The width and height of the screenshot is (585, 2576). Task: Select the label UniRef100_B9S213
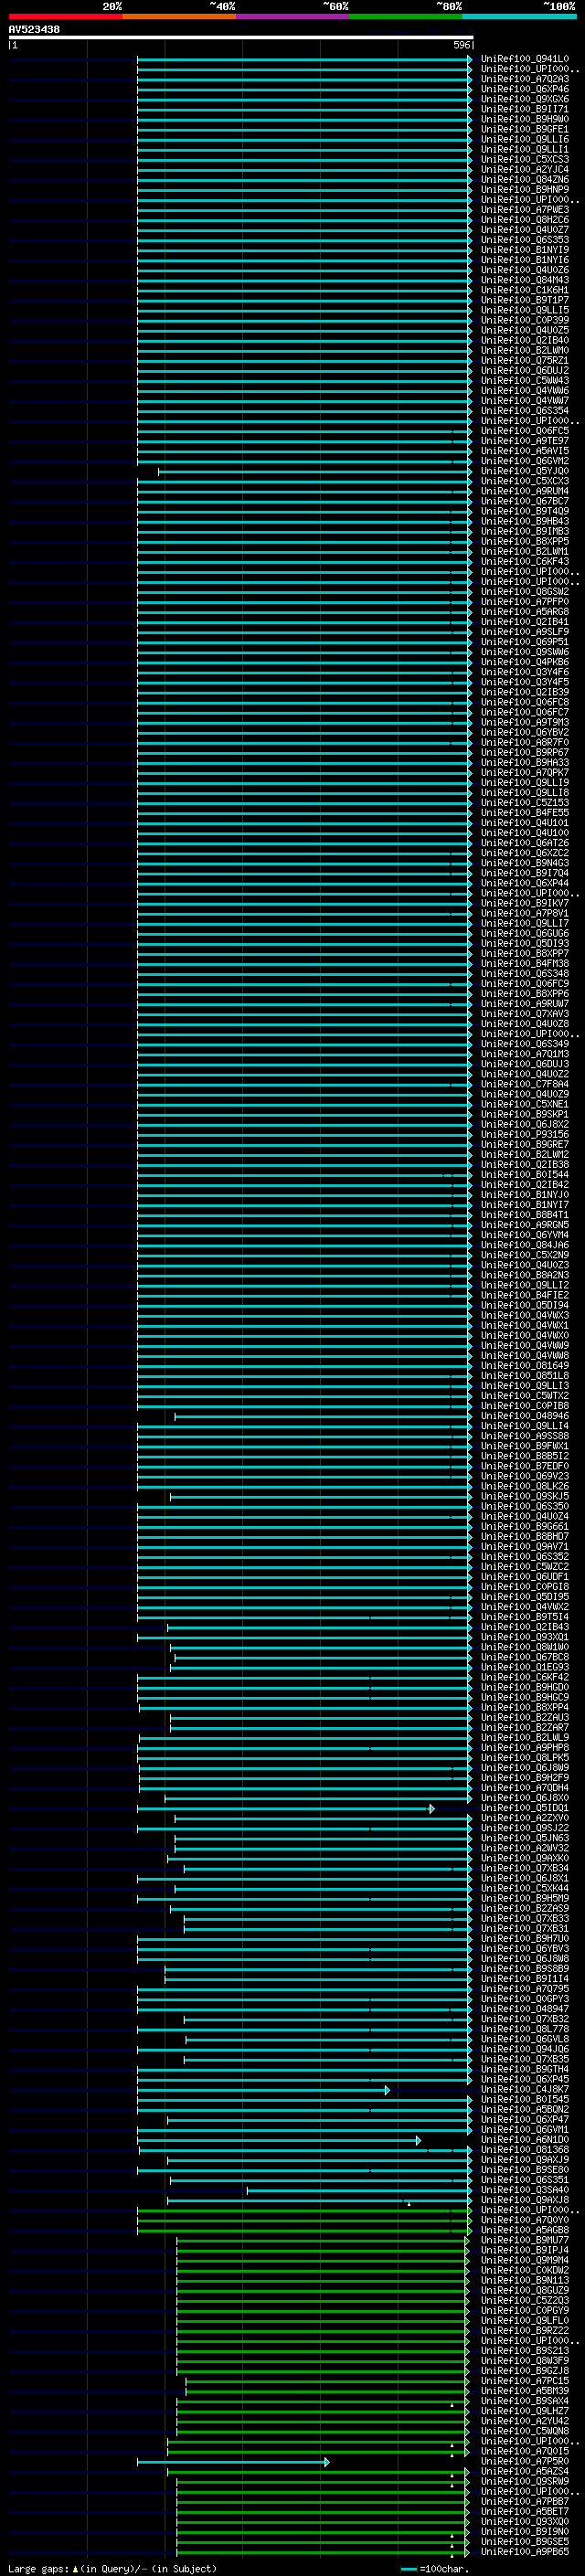[525, 2351]
